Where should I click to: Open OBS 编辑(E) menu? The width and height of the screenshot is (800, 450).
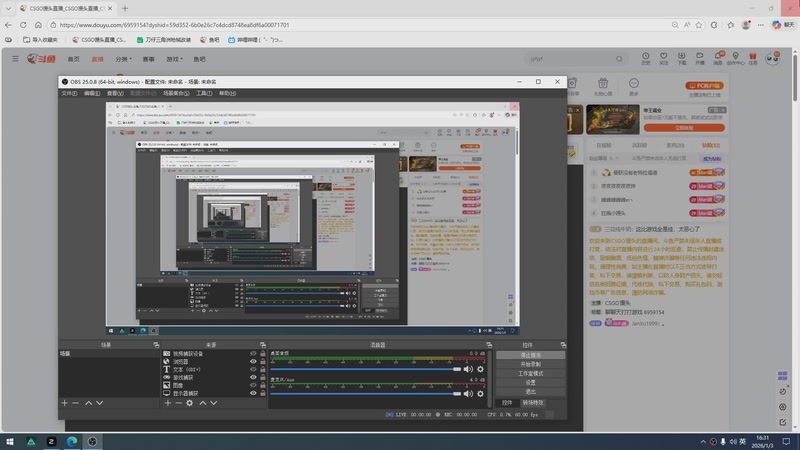(x=92, y=93)
